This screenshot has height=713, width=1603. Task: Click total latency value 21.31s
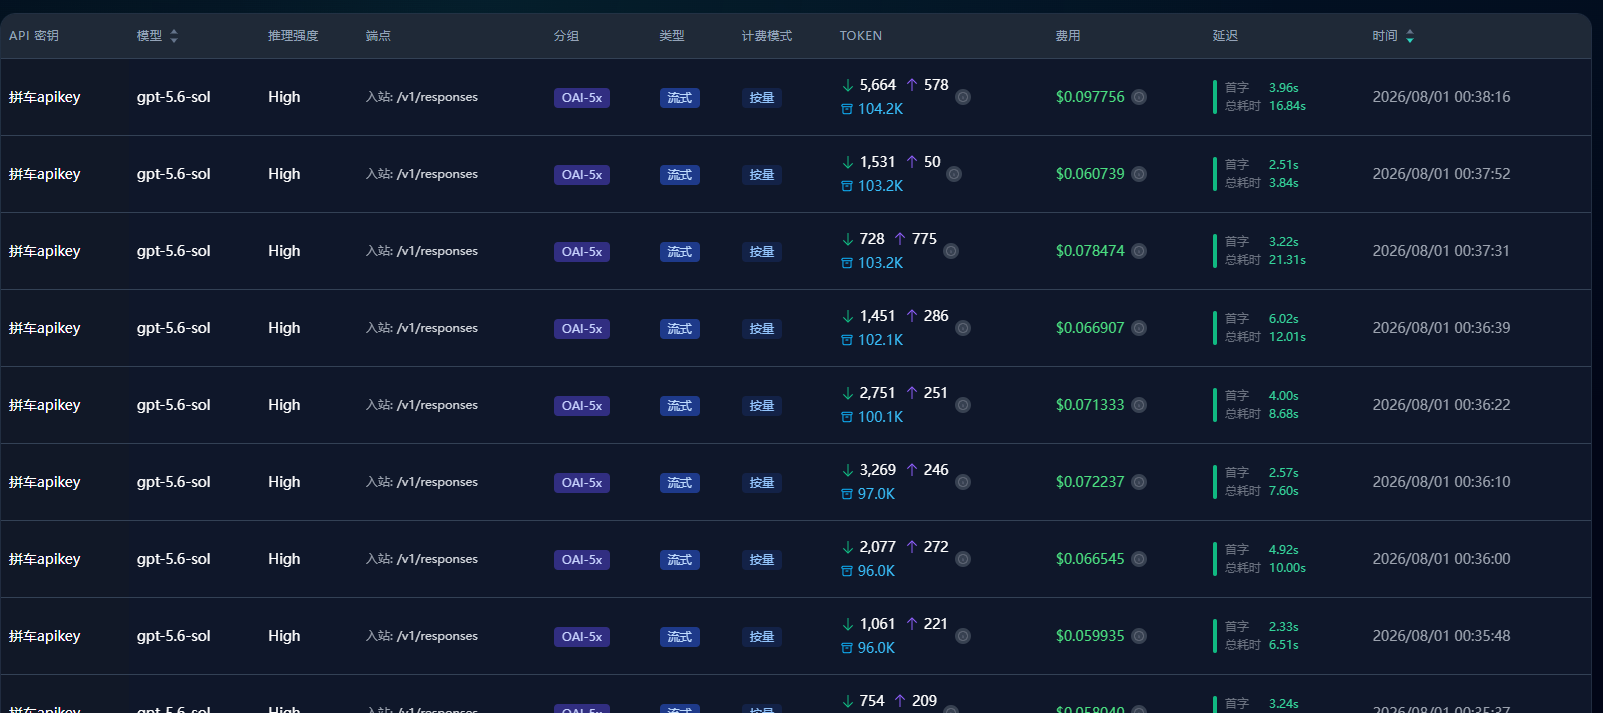coord(1287,260)
